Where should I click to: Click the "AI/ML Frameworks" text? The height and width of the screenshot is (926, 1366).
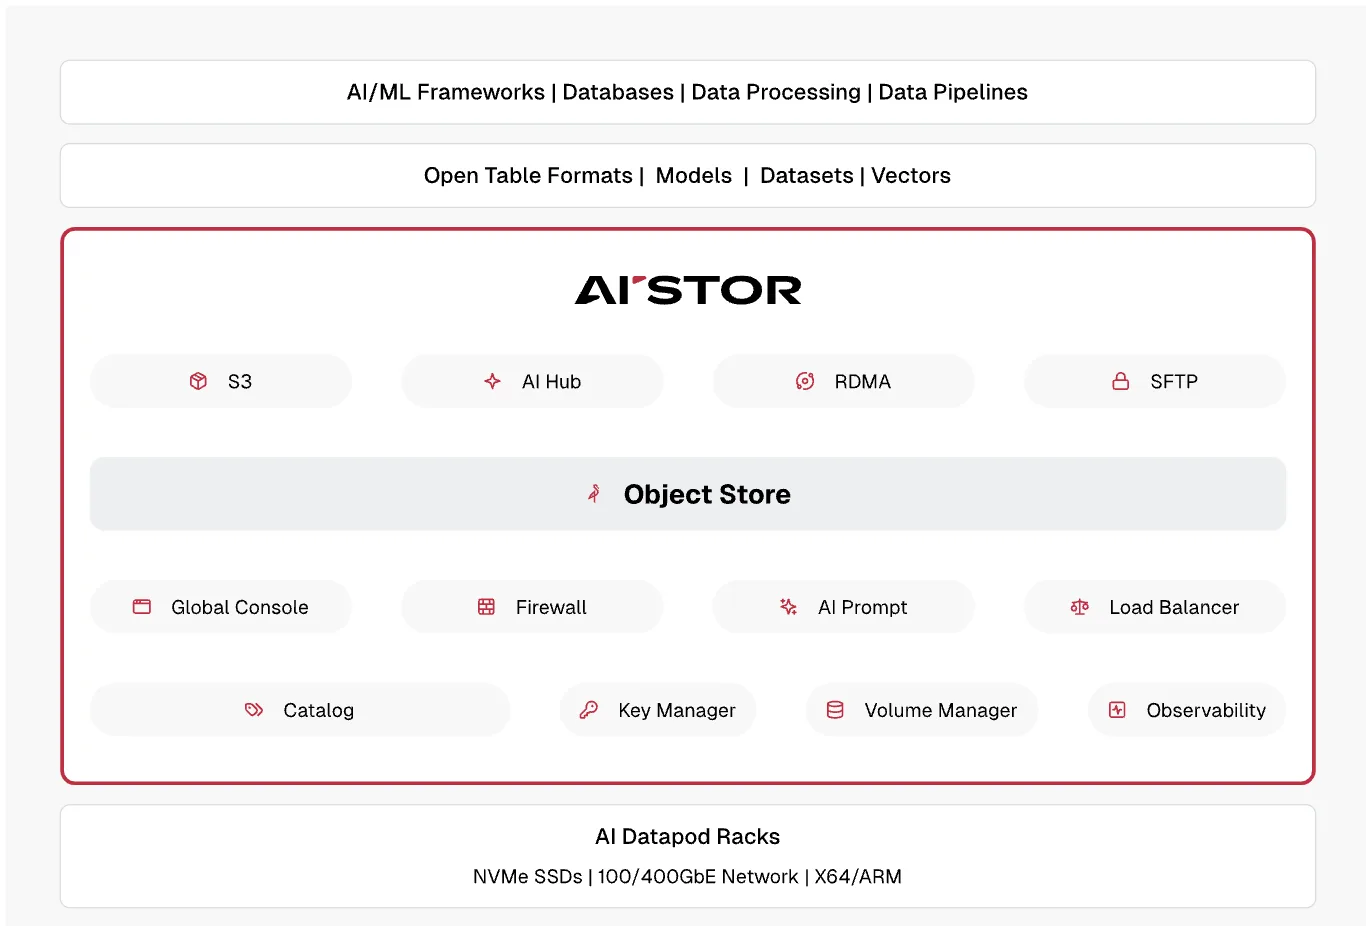(446, 92)
